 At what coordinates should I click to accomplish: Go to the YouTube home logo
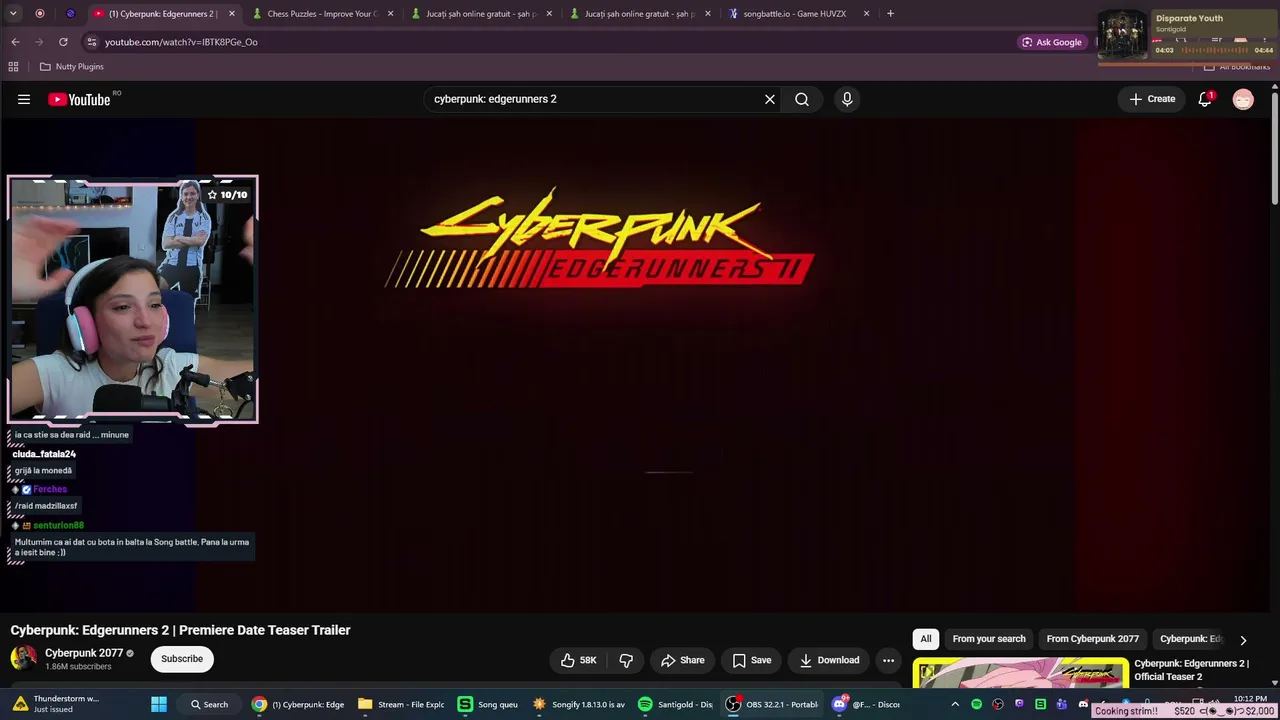[x=80, y=99]
